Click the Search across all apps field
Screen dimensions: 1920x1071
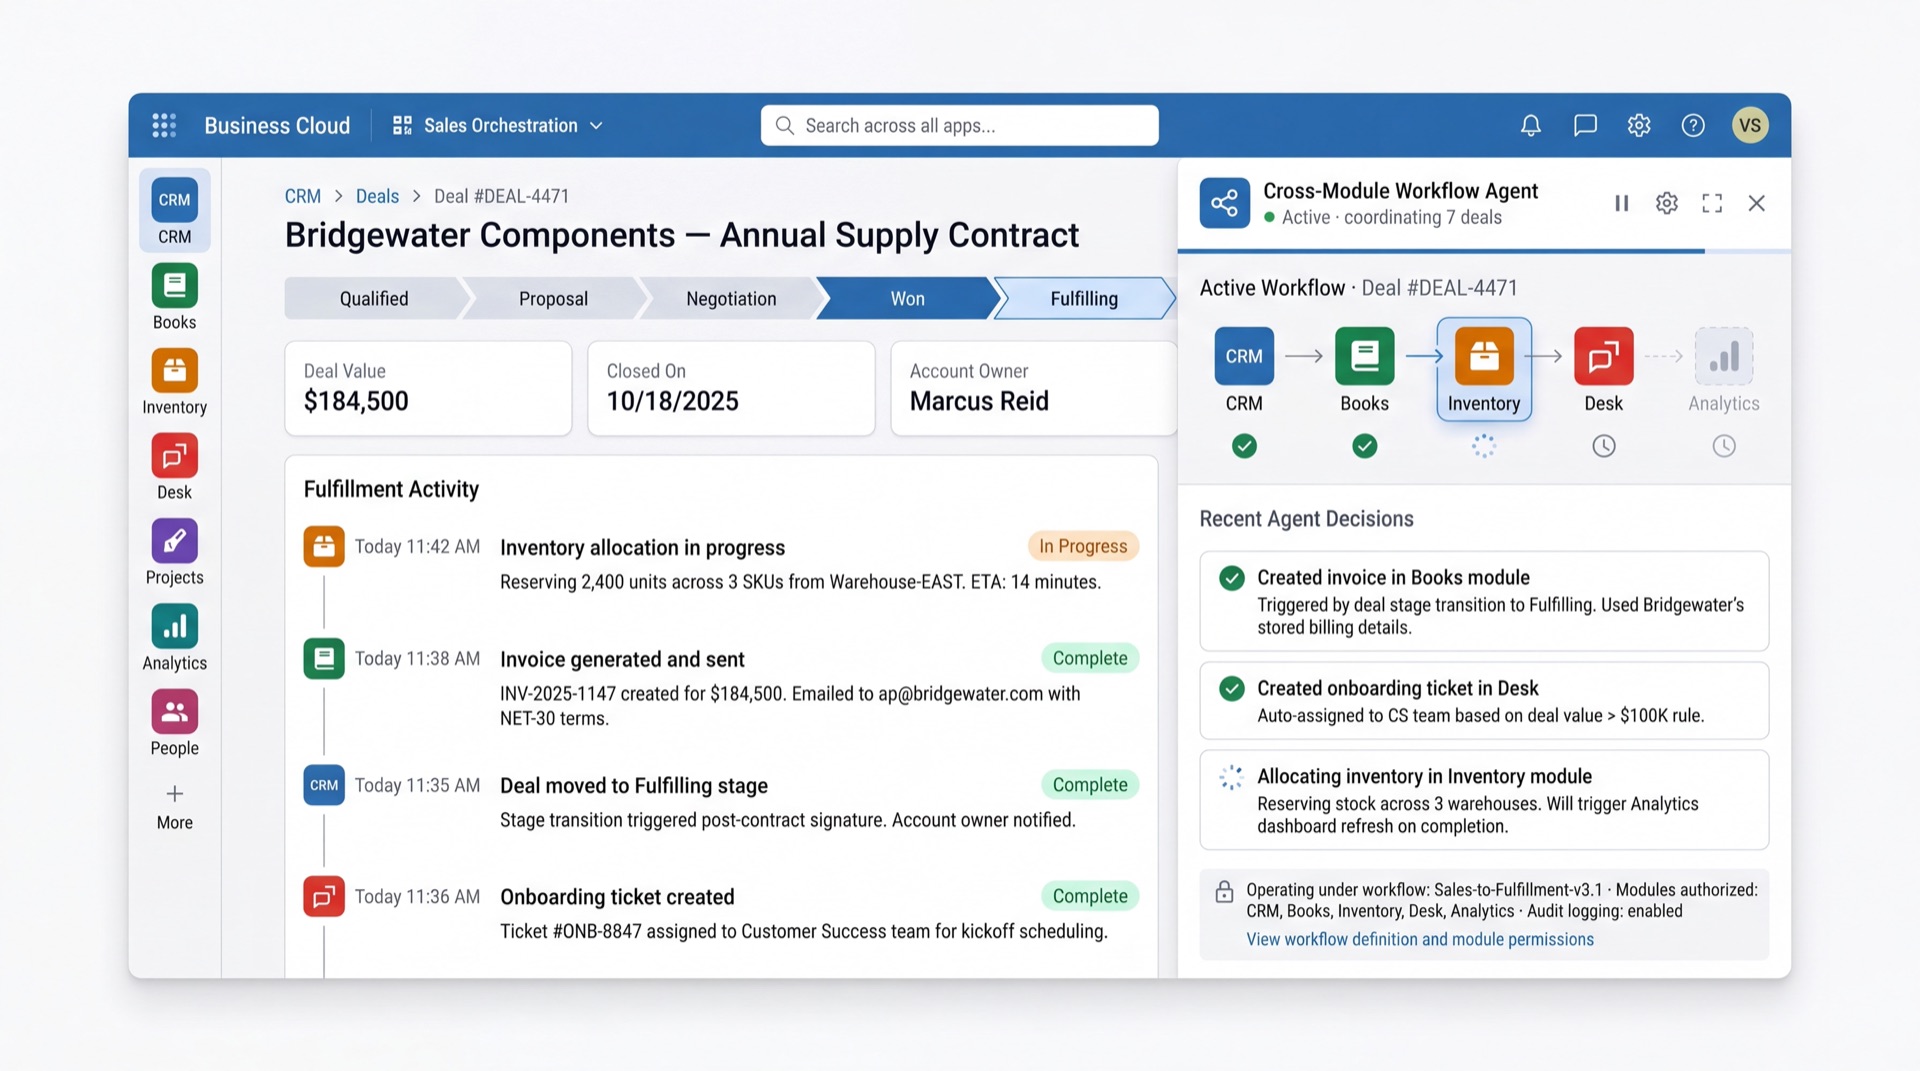[959, 125]
